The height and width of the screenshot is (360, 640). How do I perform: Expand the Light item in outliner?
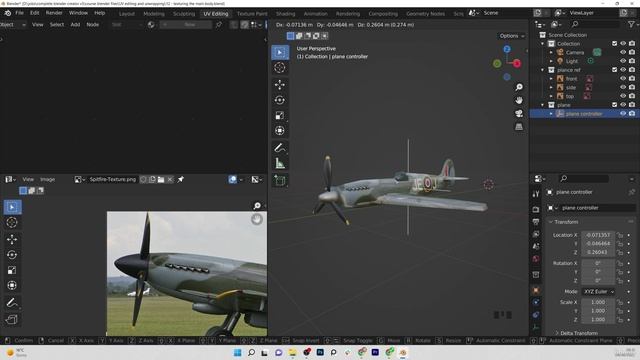pyautogui.click(x=551, y=61)
